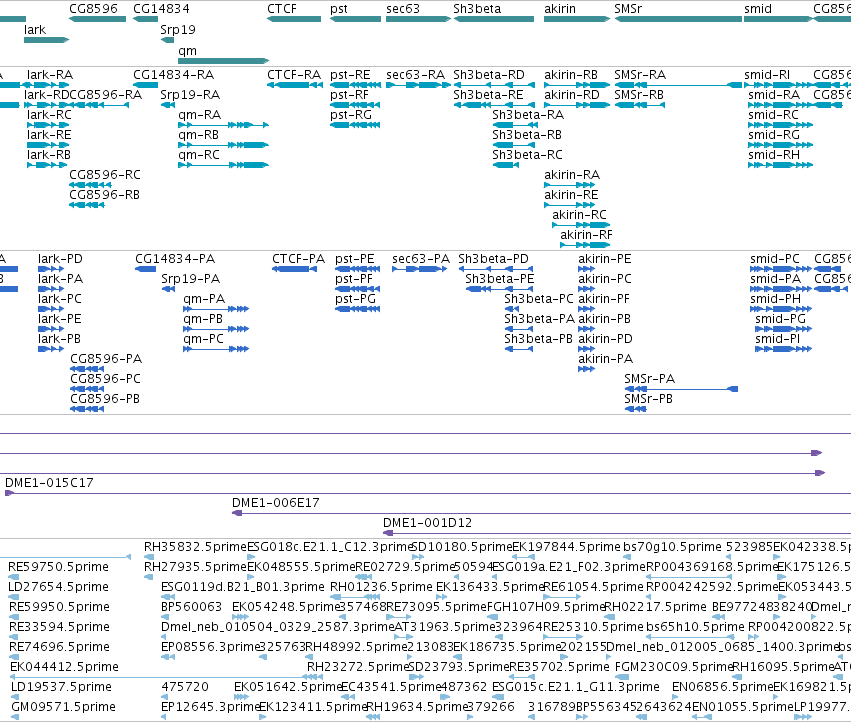The height and width of the screenshot is (722, 851).
Task: Select transcript akirin-RB
Action: 571,75
